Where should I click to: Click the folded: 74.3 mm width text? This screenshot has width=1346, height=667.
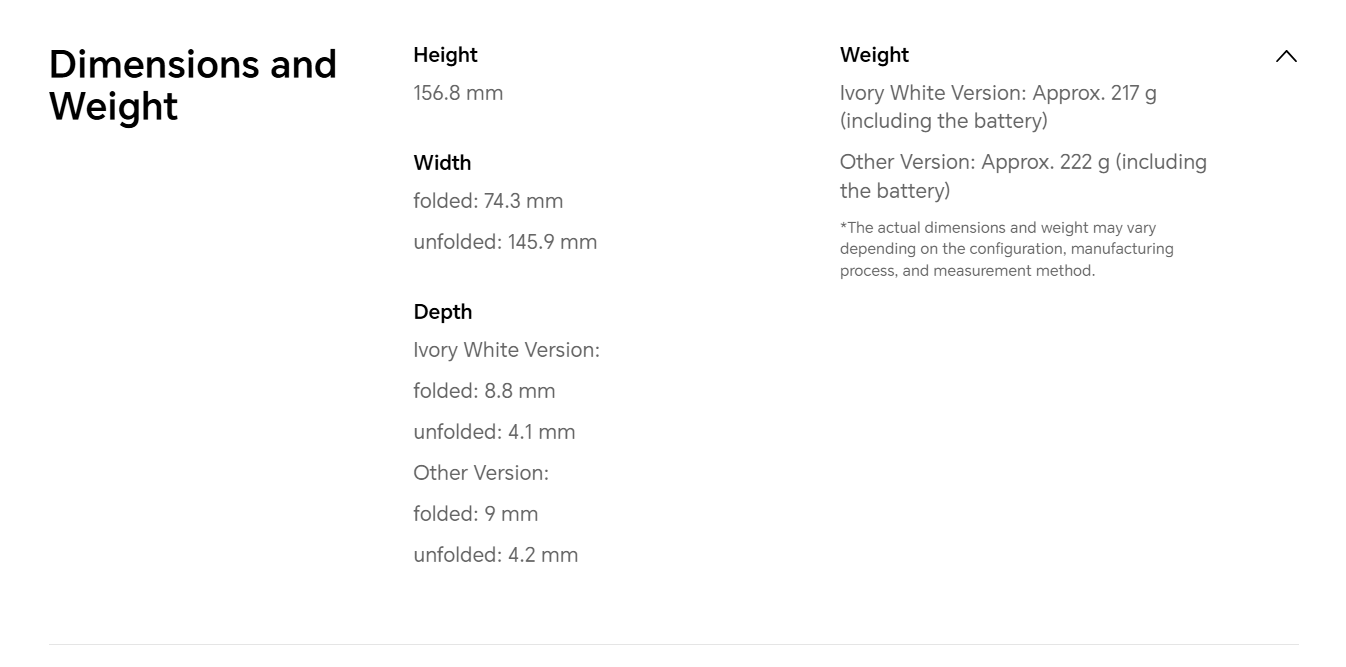[x=488, y=201]
